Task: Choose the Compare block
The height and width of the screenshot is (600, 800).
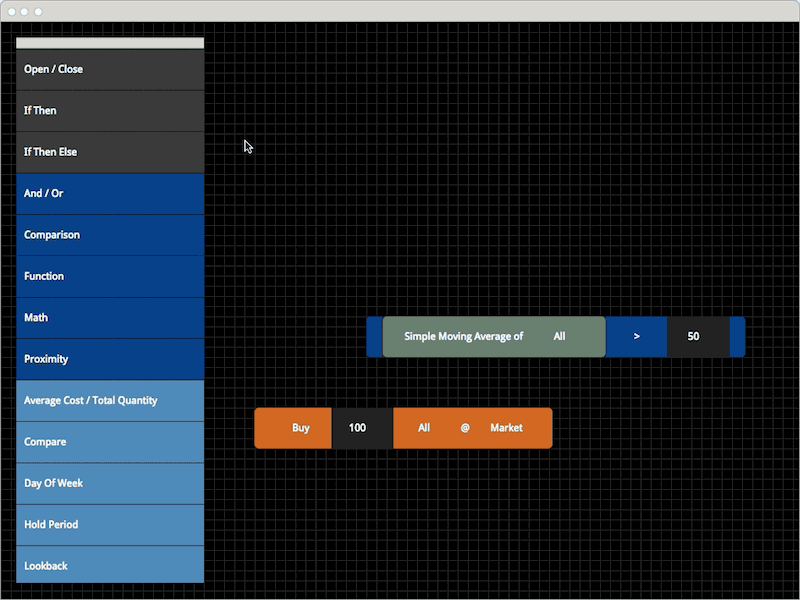Action: coord(110,442)
